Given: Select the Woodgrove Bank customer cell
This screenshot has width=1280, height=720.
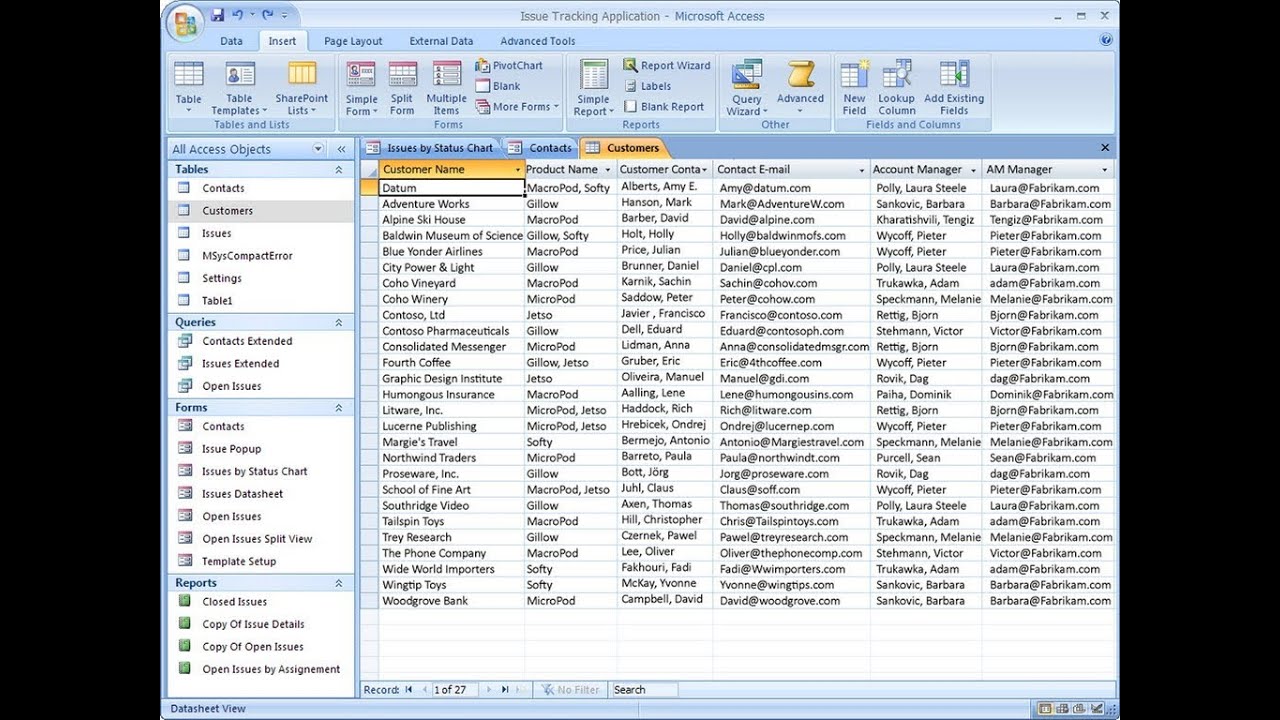Looking at the screenshot, I should point(451,601).
